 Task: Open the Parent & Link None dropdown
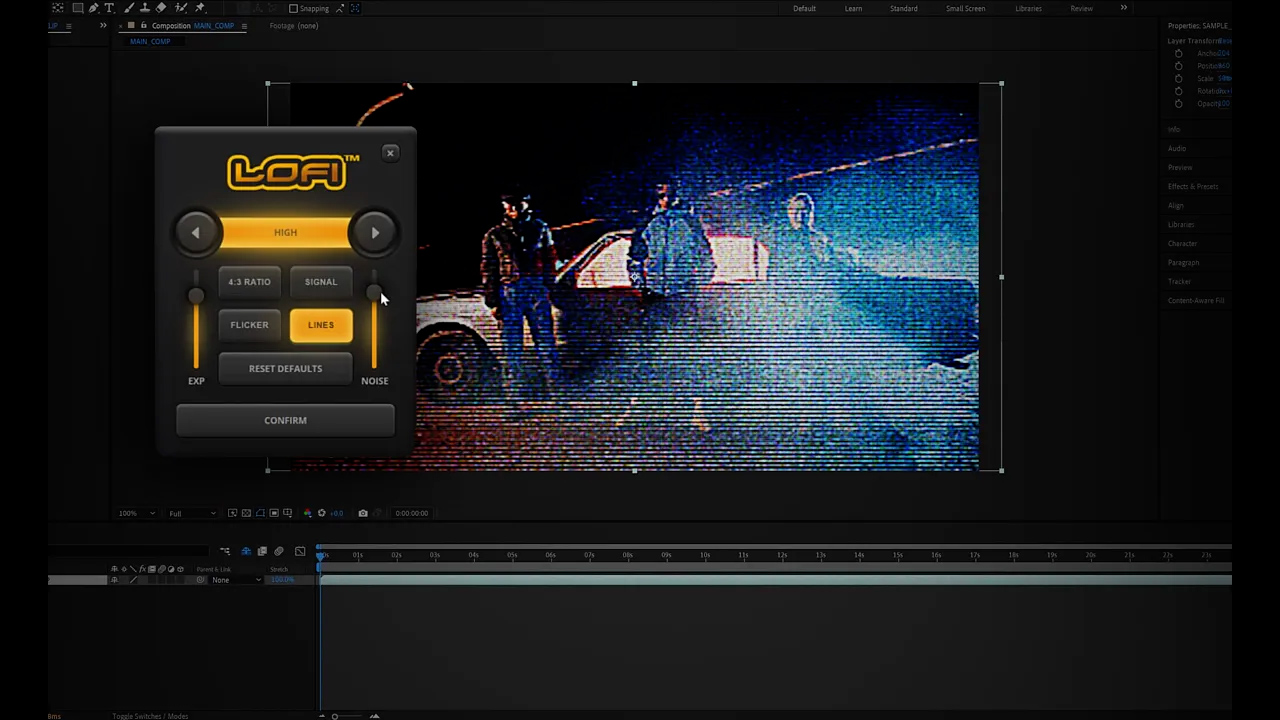[236, 580]
